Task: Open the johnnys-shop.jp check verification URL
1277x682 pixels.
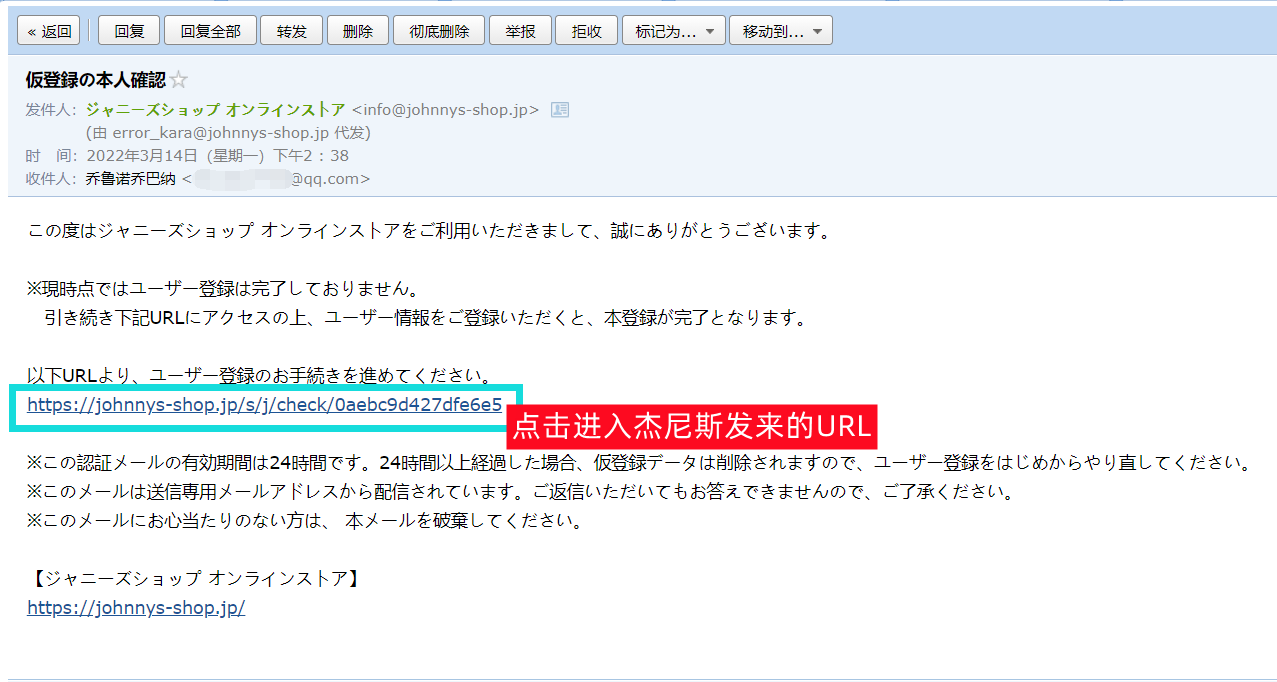Action: [x=265, y=405]
